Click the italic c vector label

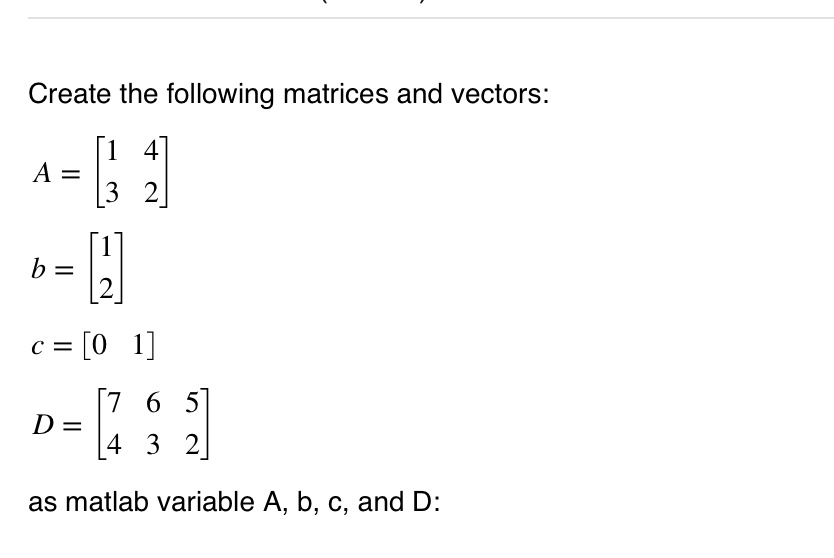pos(37,347)
